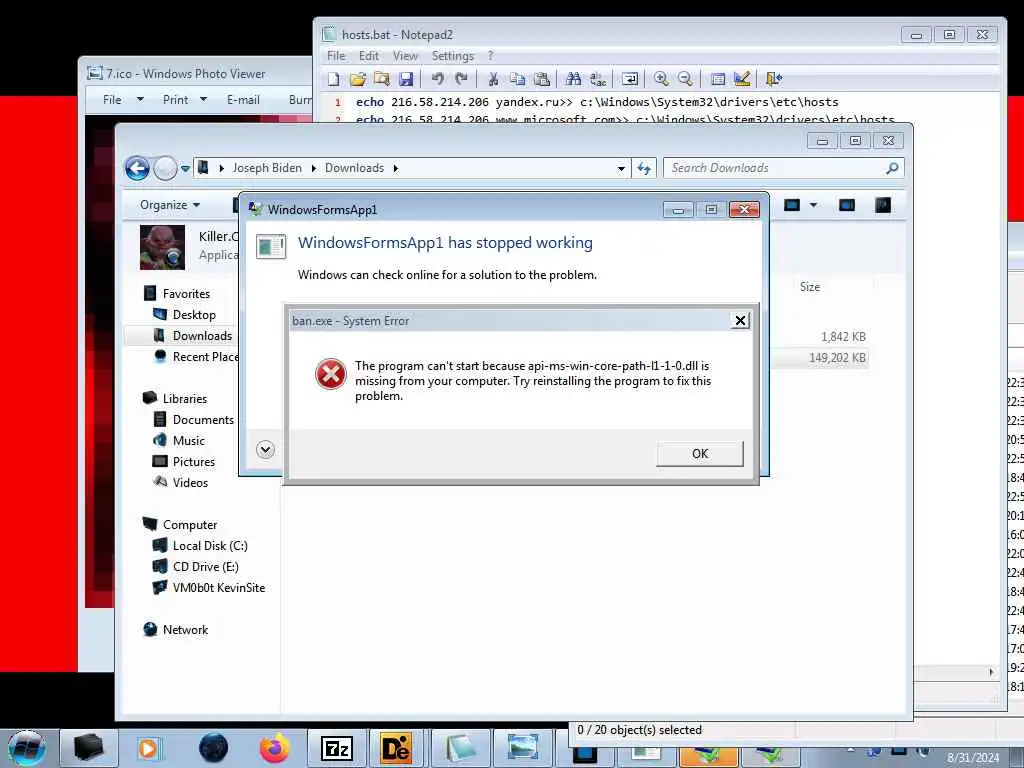Open File dropdown in Windows Photo Viewer

click(x=122, y=100)
